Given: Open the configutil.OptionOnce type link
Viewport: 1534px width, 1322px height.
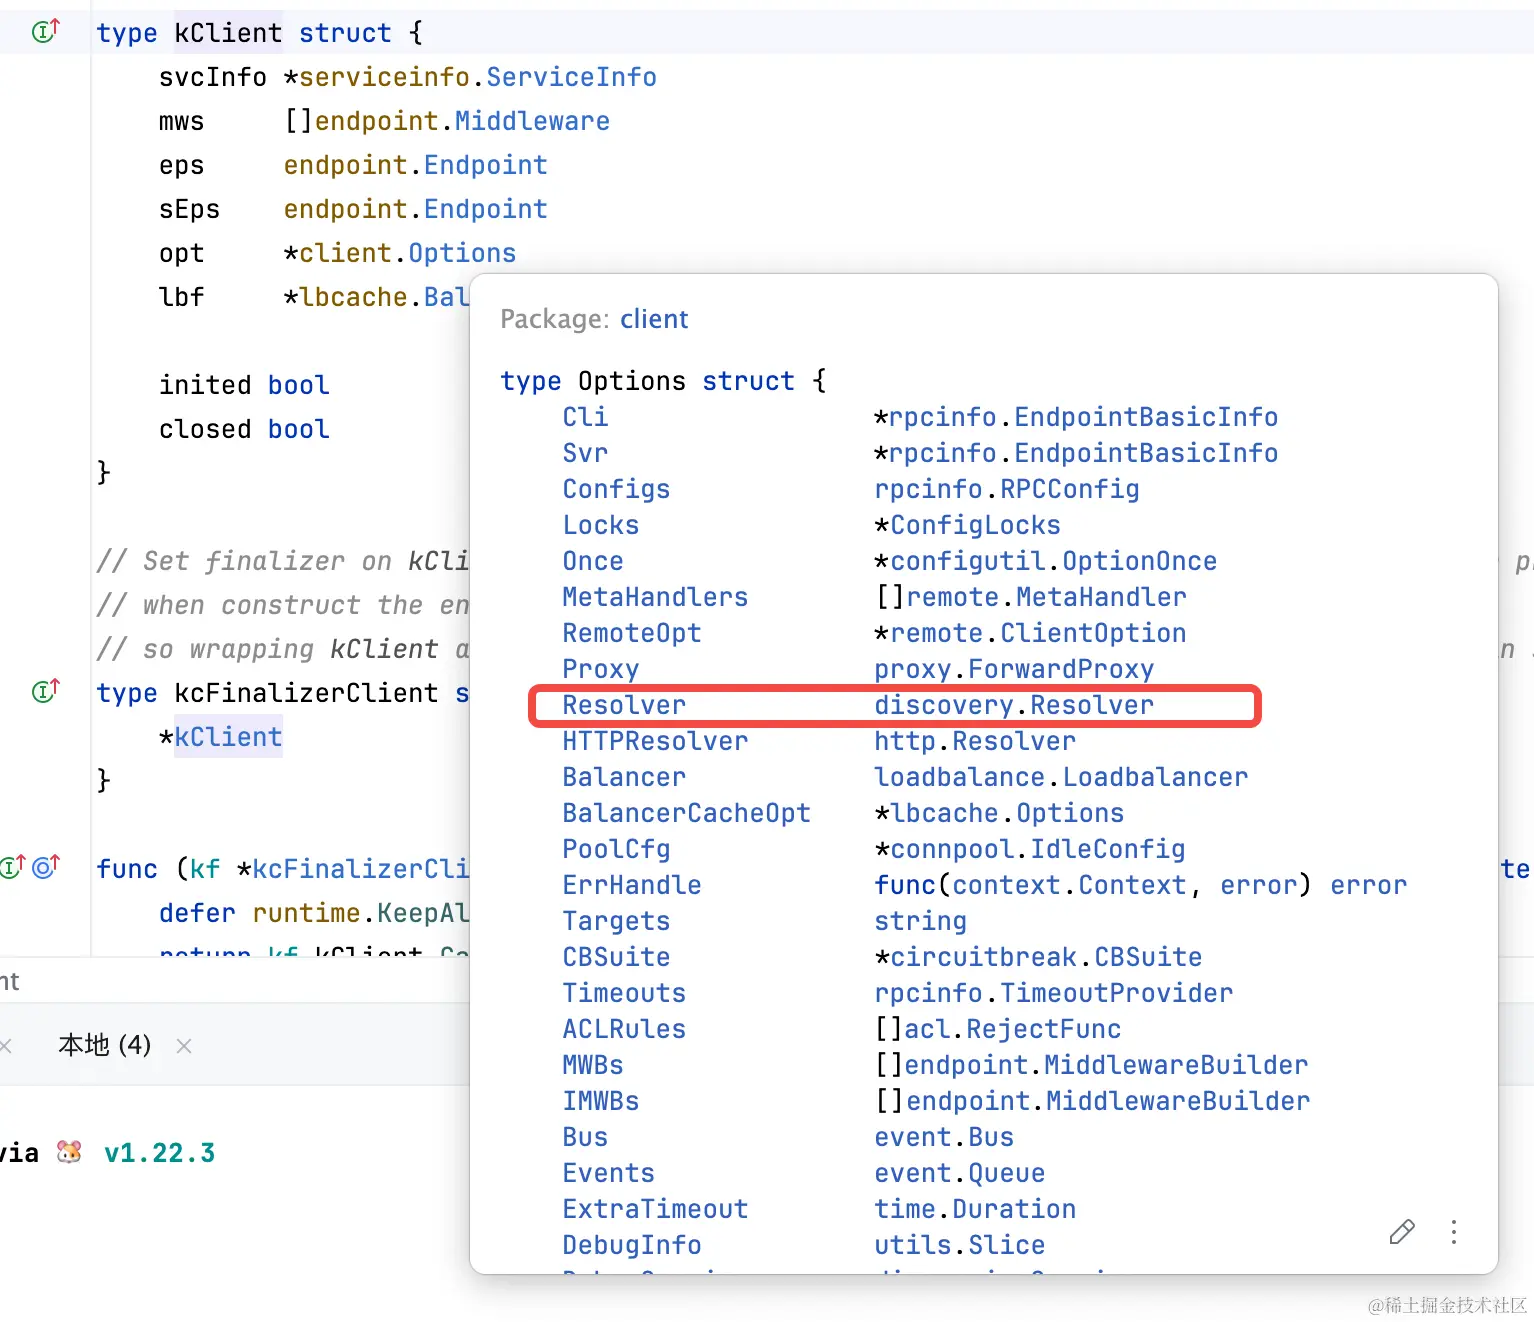Looking at the screenshot, I should point(1054,561).
